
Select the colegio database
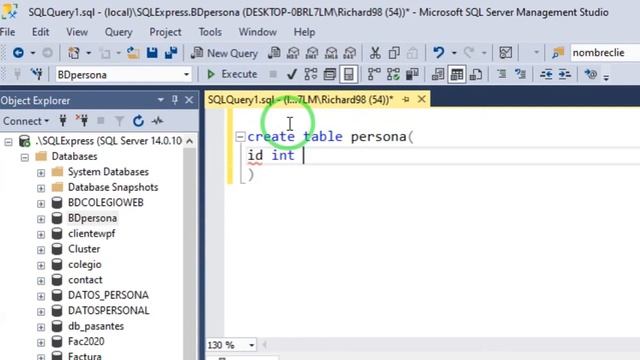pos(84,264)
